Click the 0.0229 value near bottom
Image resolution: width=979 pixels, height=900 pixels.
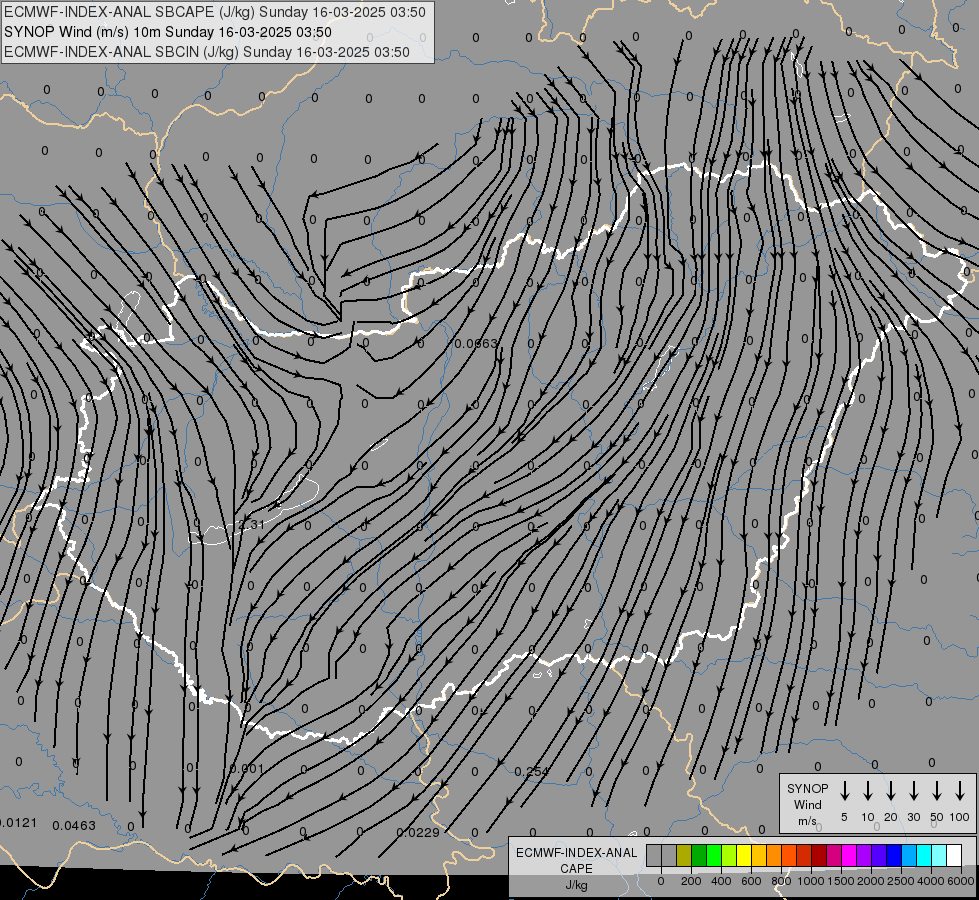(418, 832)
